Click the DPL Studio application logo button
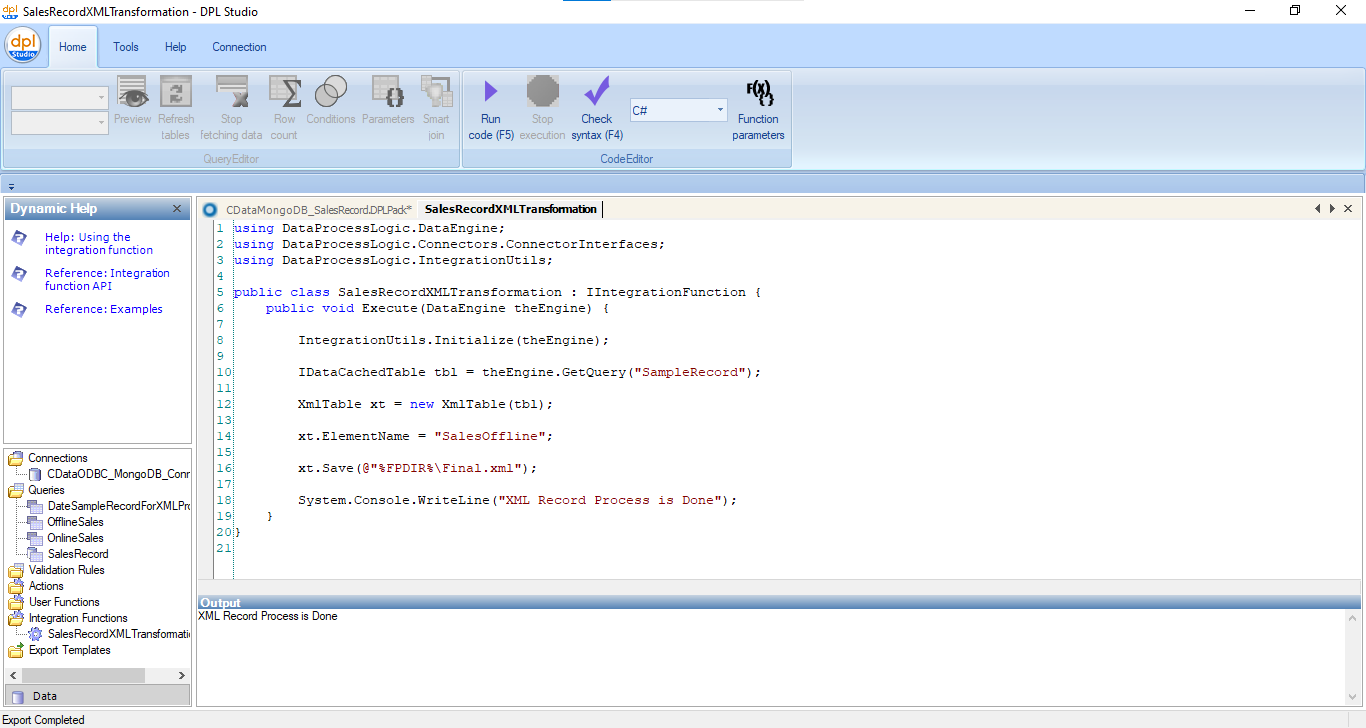Viewport: 1366px width, 728px height. click(x=22, y=46)
